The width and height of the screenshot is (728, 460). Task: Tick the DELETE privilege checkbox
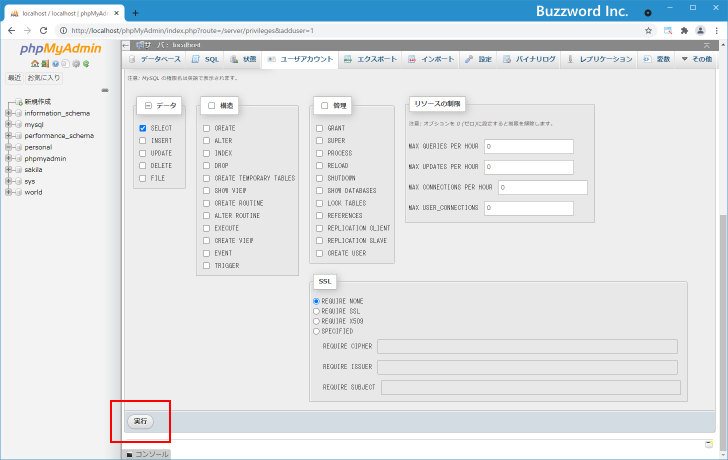(143, 166)
